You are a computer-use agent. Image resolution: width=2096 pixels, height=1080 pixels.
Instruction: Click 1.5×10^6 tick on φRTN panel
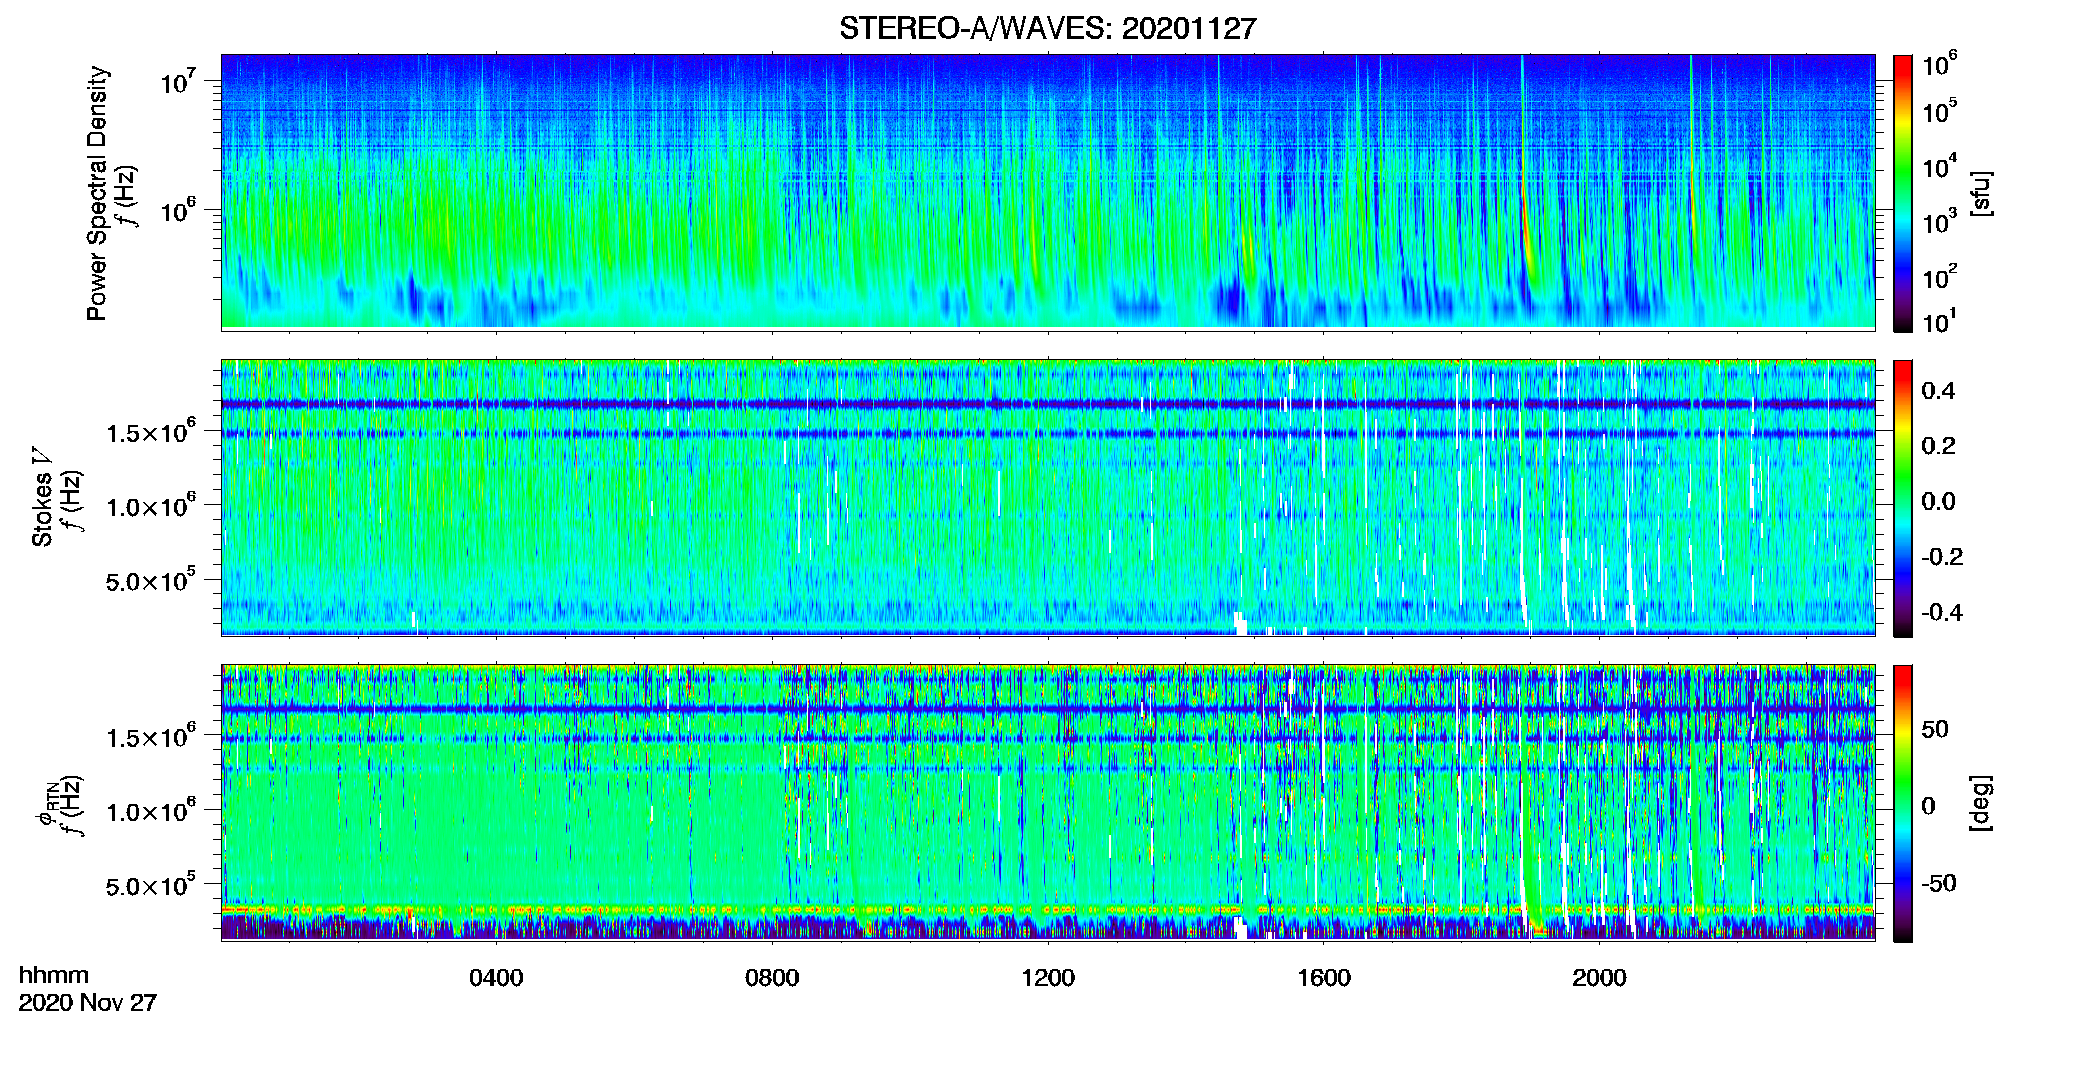(151, 737)
